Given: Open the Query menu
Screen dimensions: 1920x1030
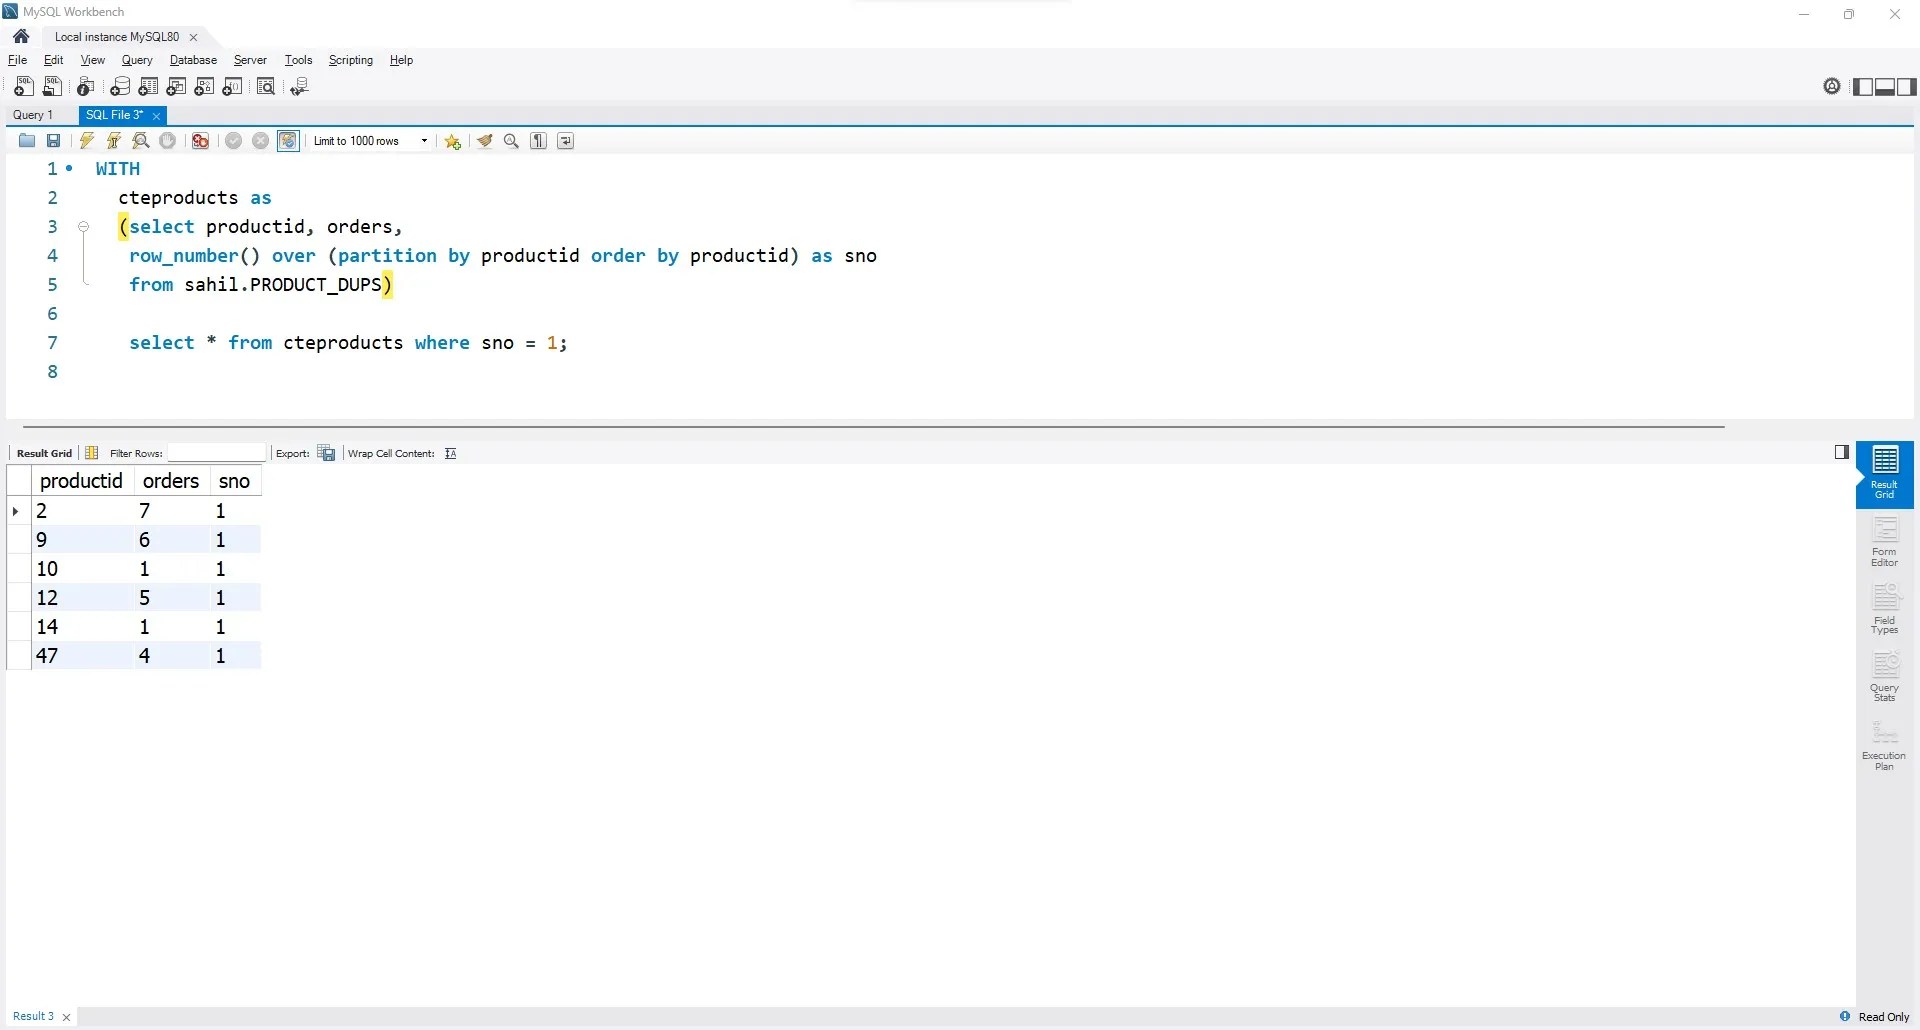Looking at the screenshot, I should [x=136, y=60].
